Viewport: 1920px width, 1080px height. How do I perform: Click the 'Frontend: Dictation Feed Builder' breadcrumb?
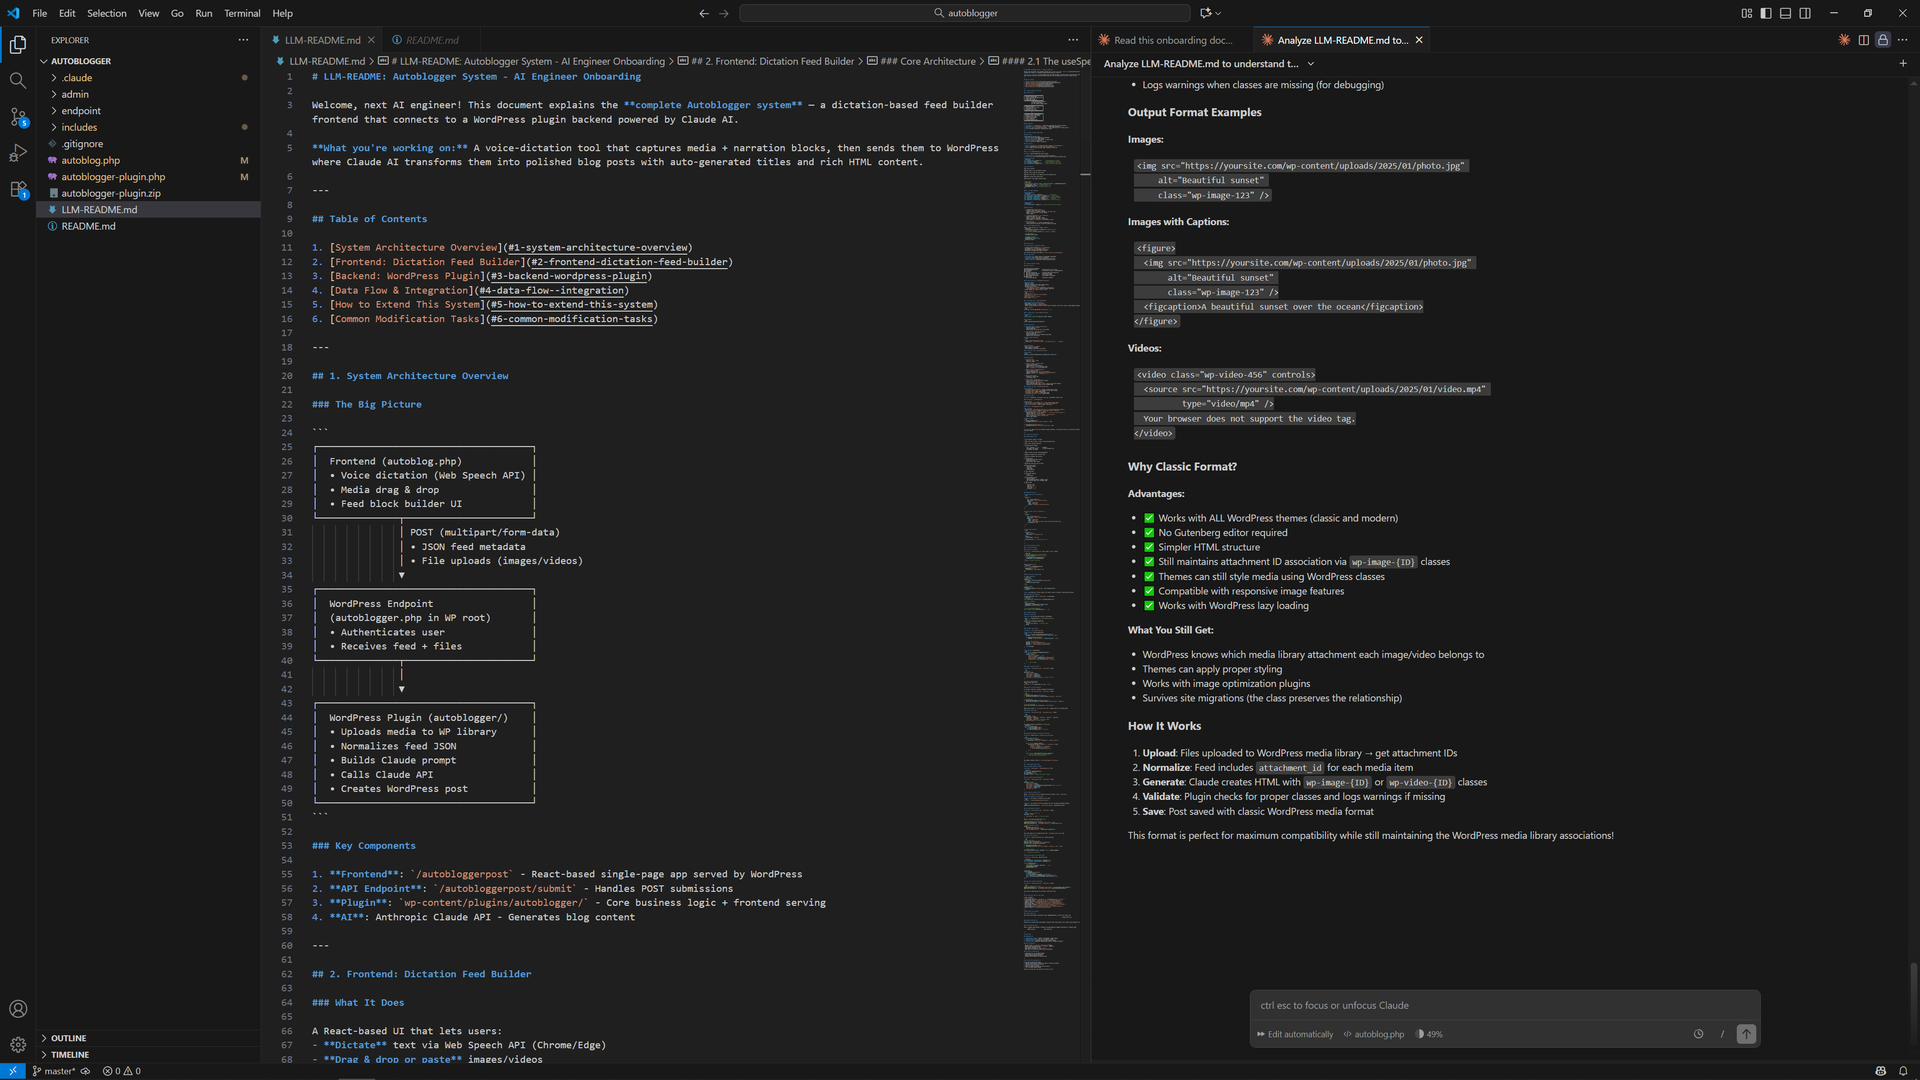point(766,61)
